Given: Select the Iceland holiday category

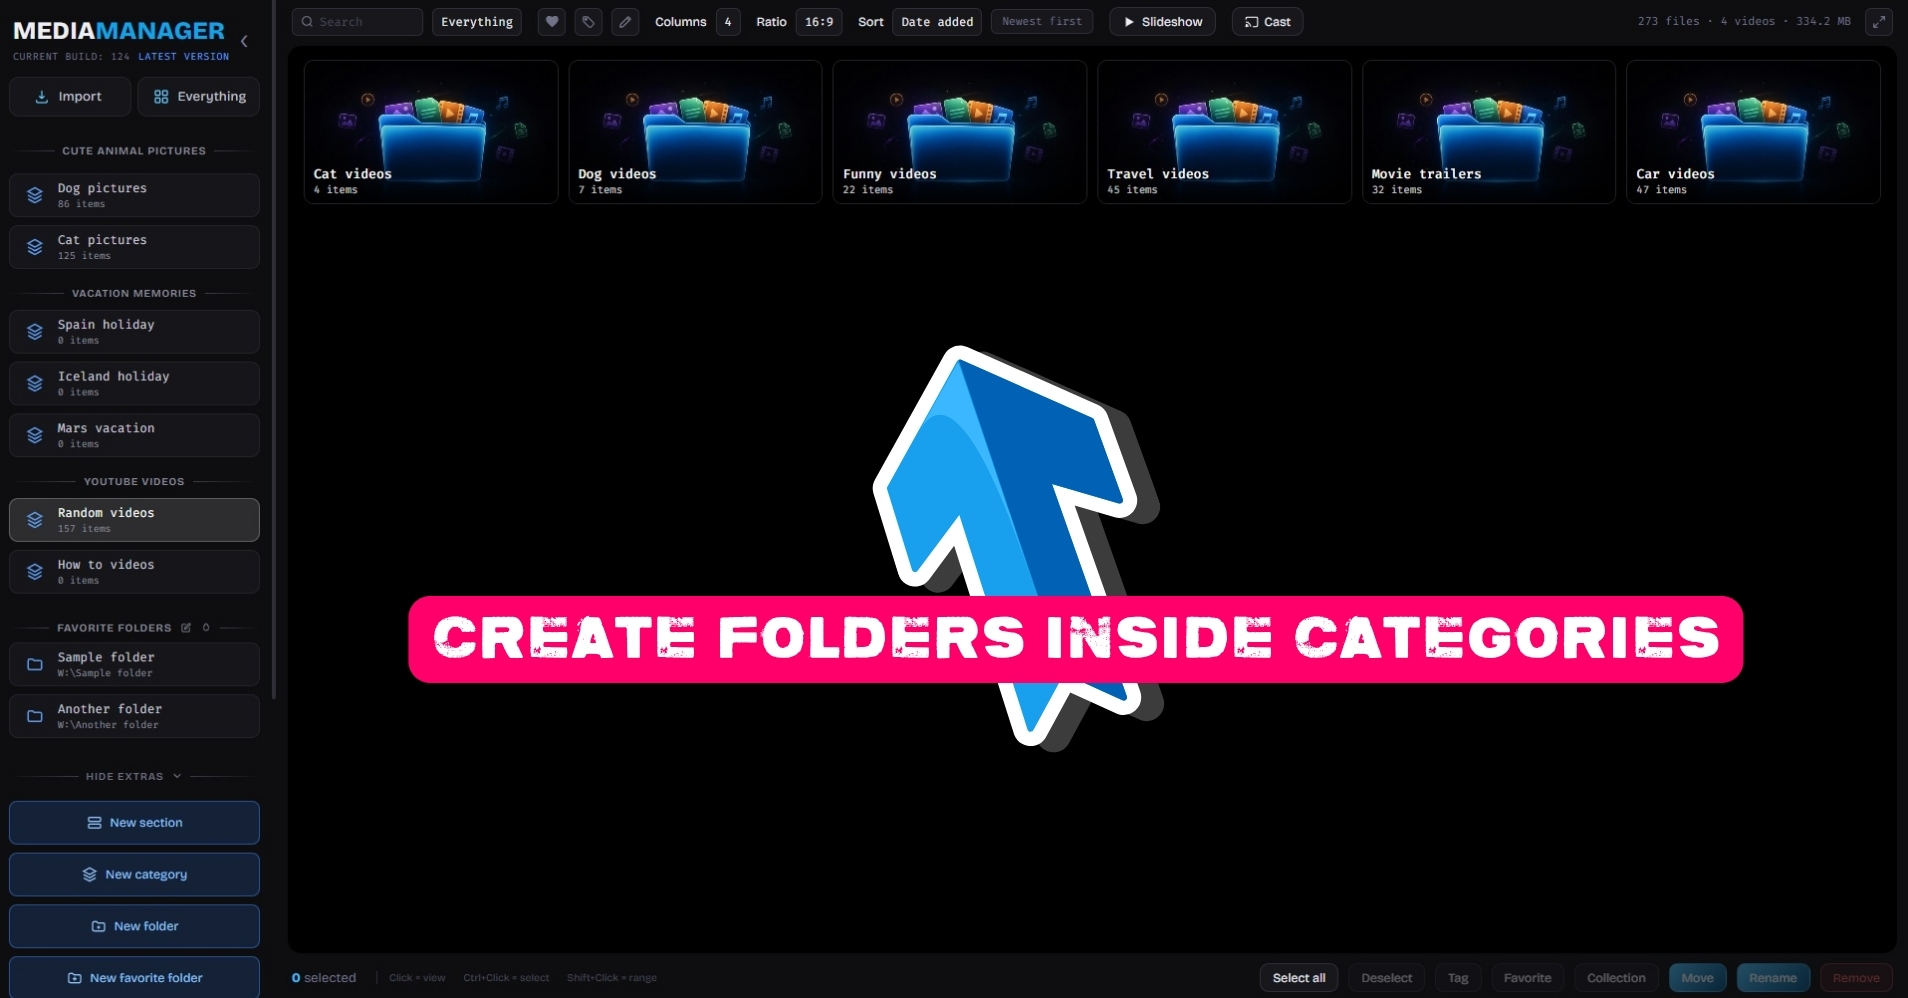Looking at the screenshot, I should 134,383.
